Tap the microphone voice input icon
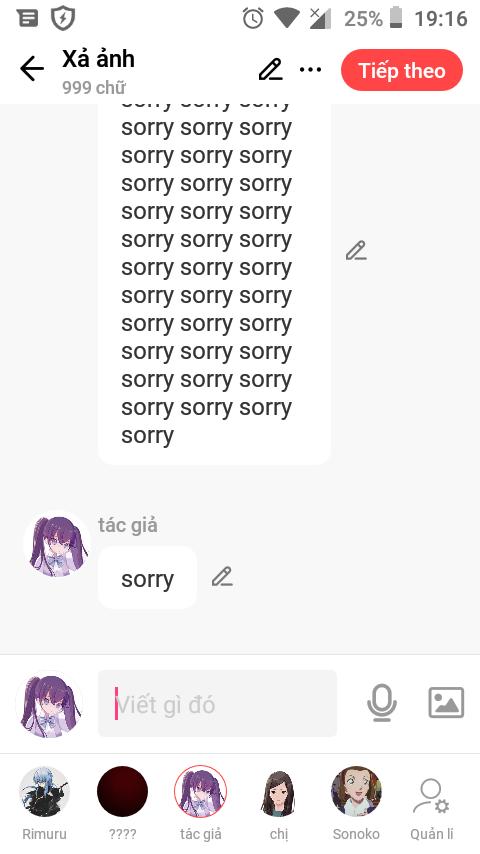 coord(381,703)
